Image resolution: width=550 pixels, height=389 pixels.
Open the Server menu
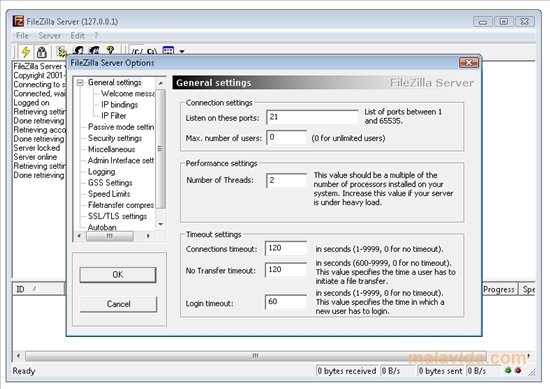pyautogui.click(x=49, y=36)
